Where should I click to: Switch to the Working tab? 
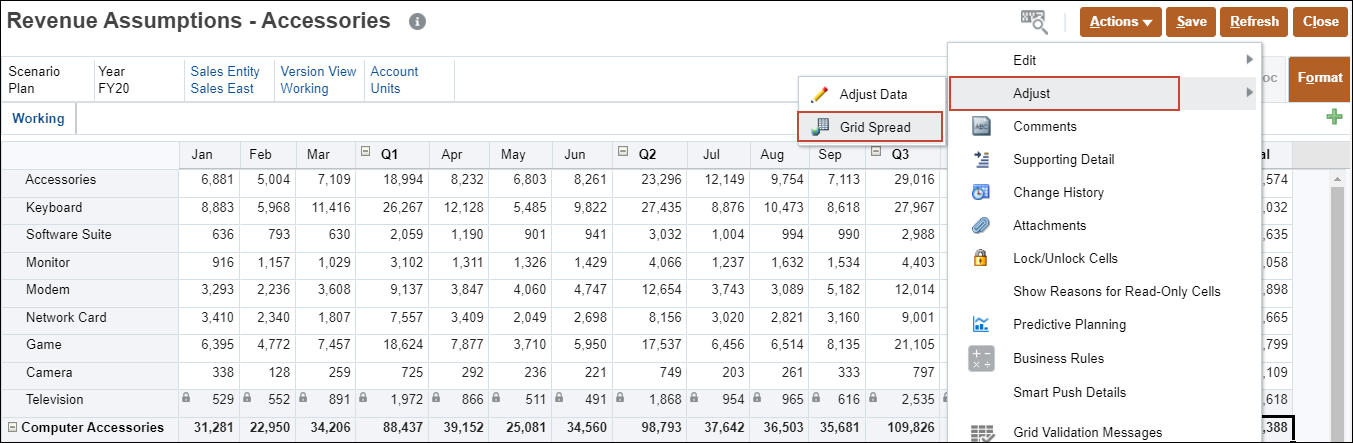38,118
